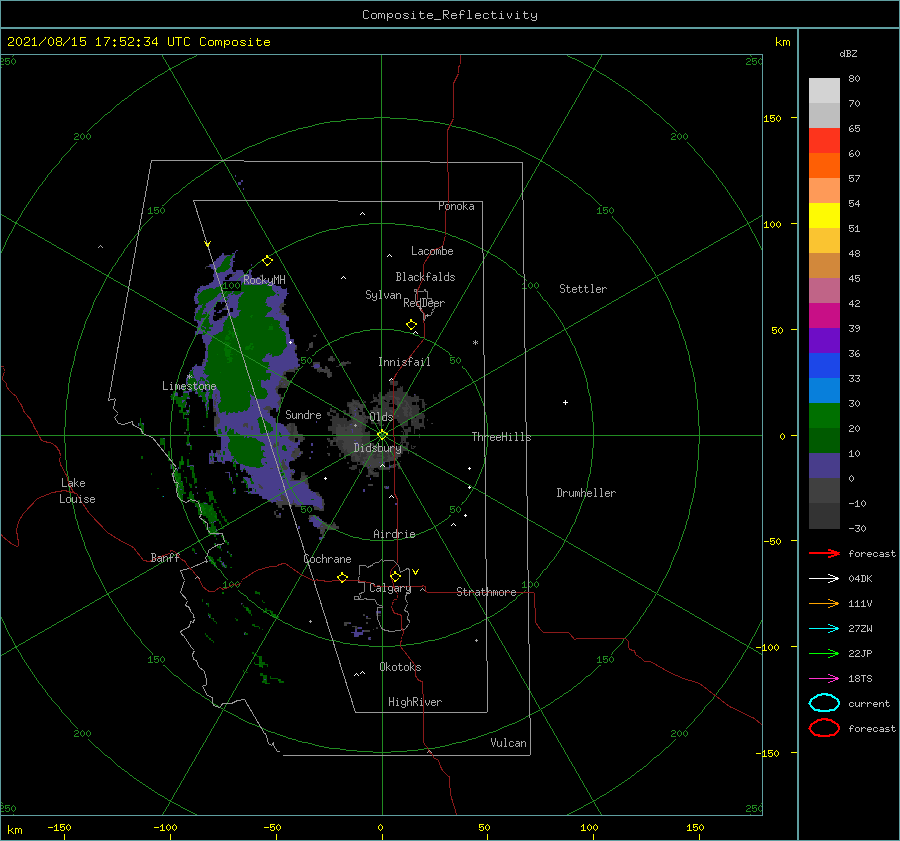This screenshot has height=841, width=900.
Task: Pick the cyan 27ZW arrow symbol
Action: pos(824,628)
